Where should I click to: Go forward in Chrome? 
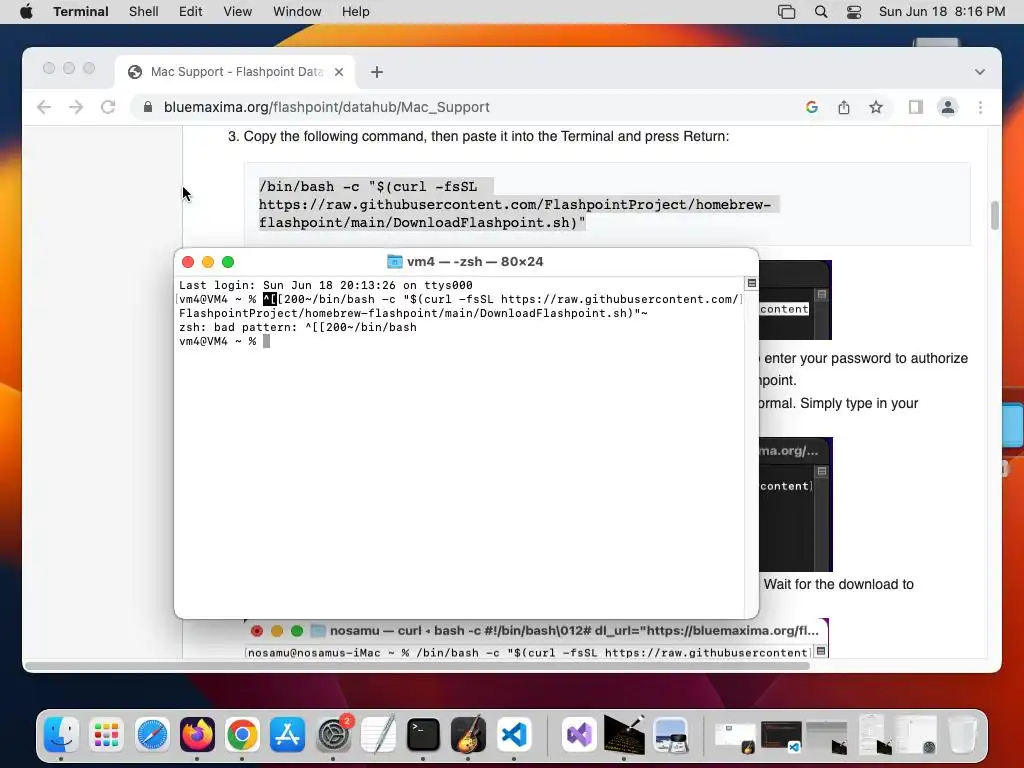76,107
